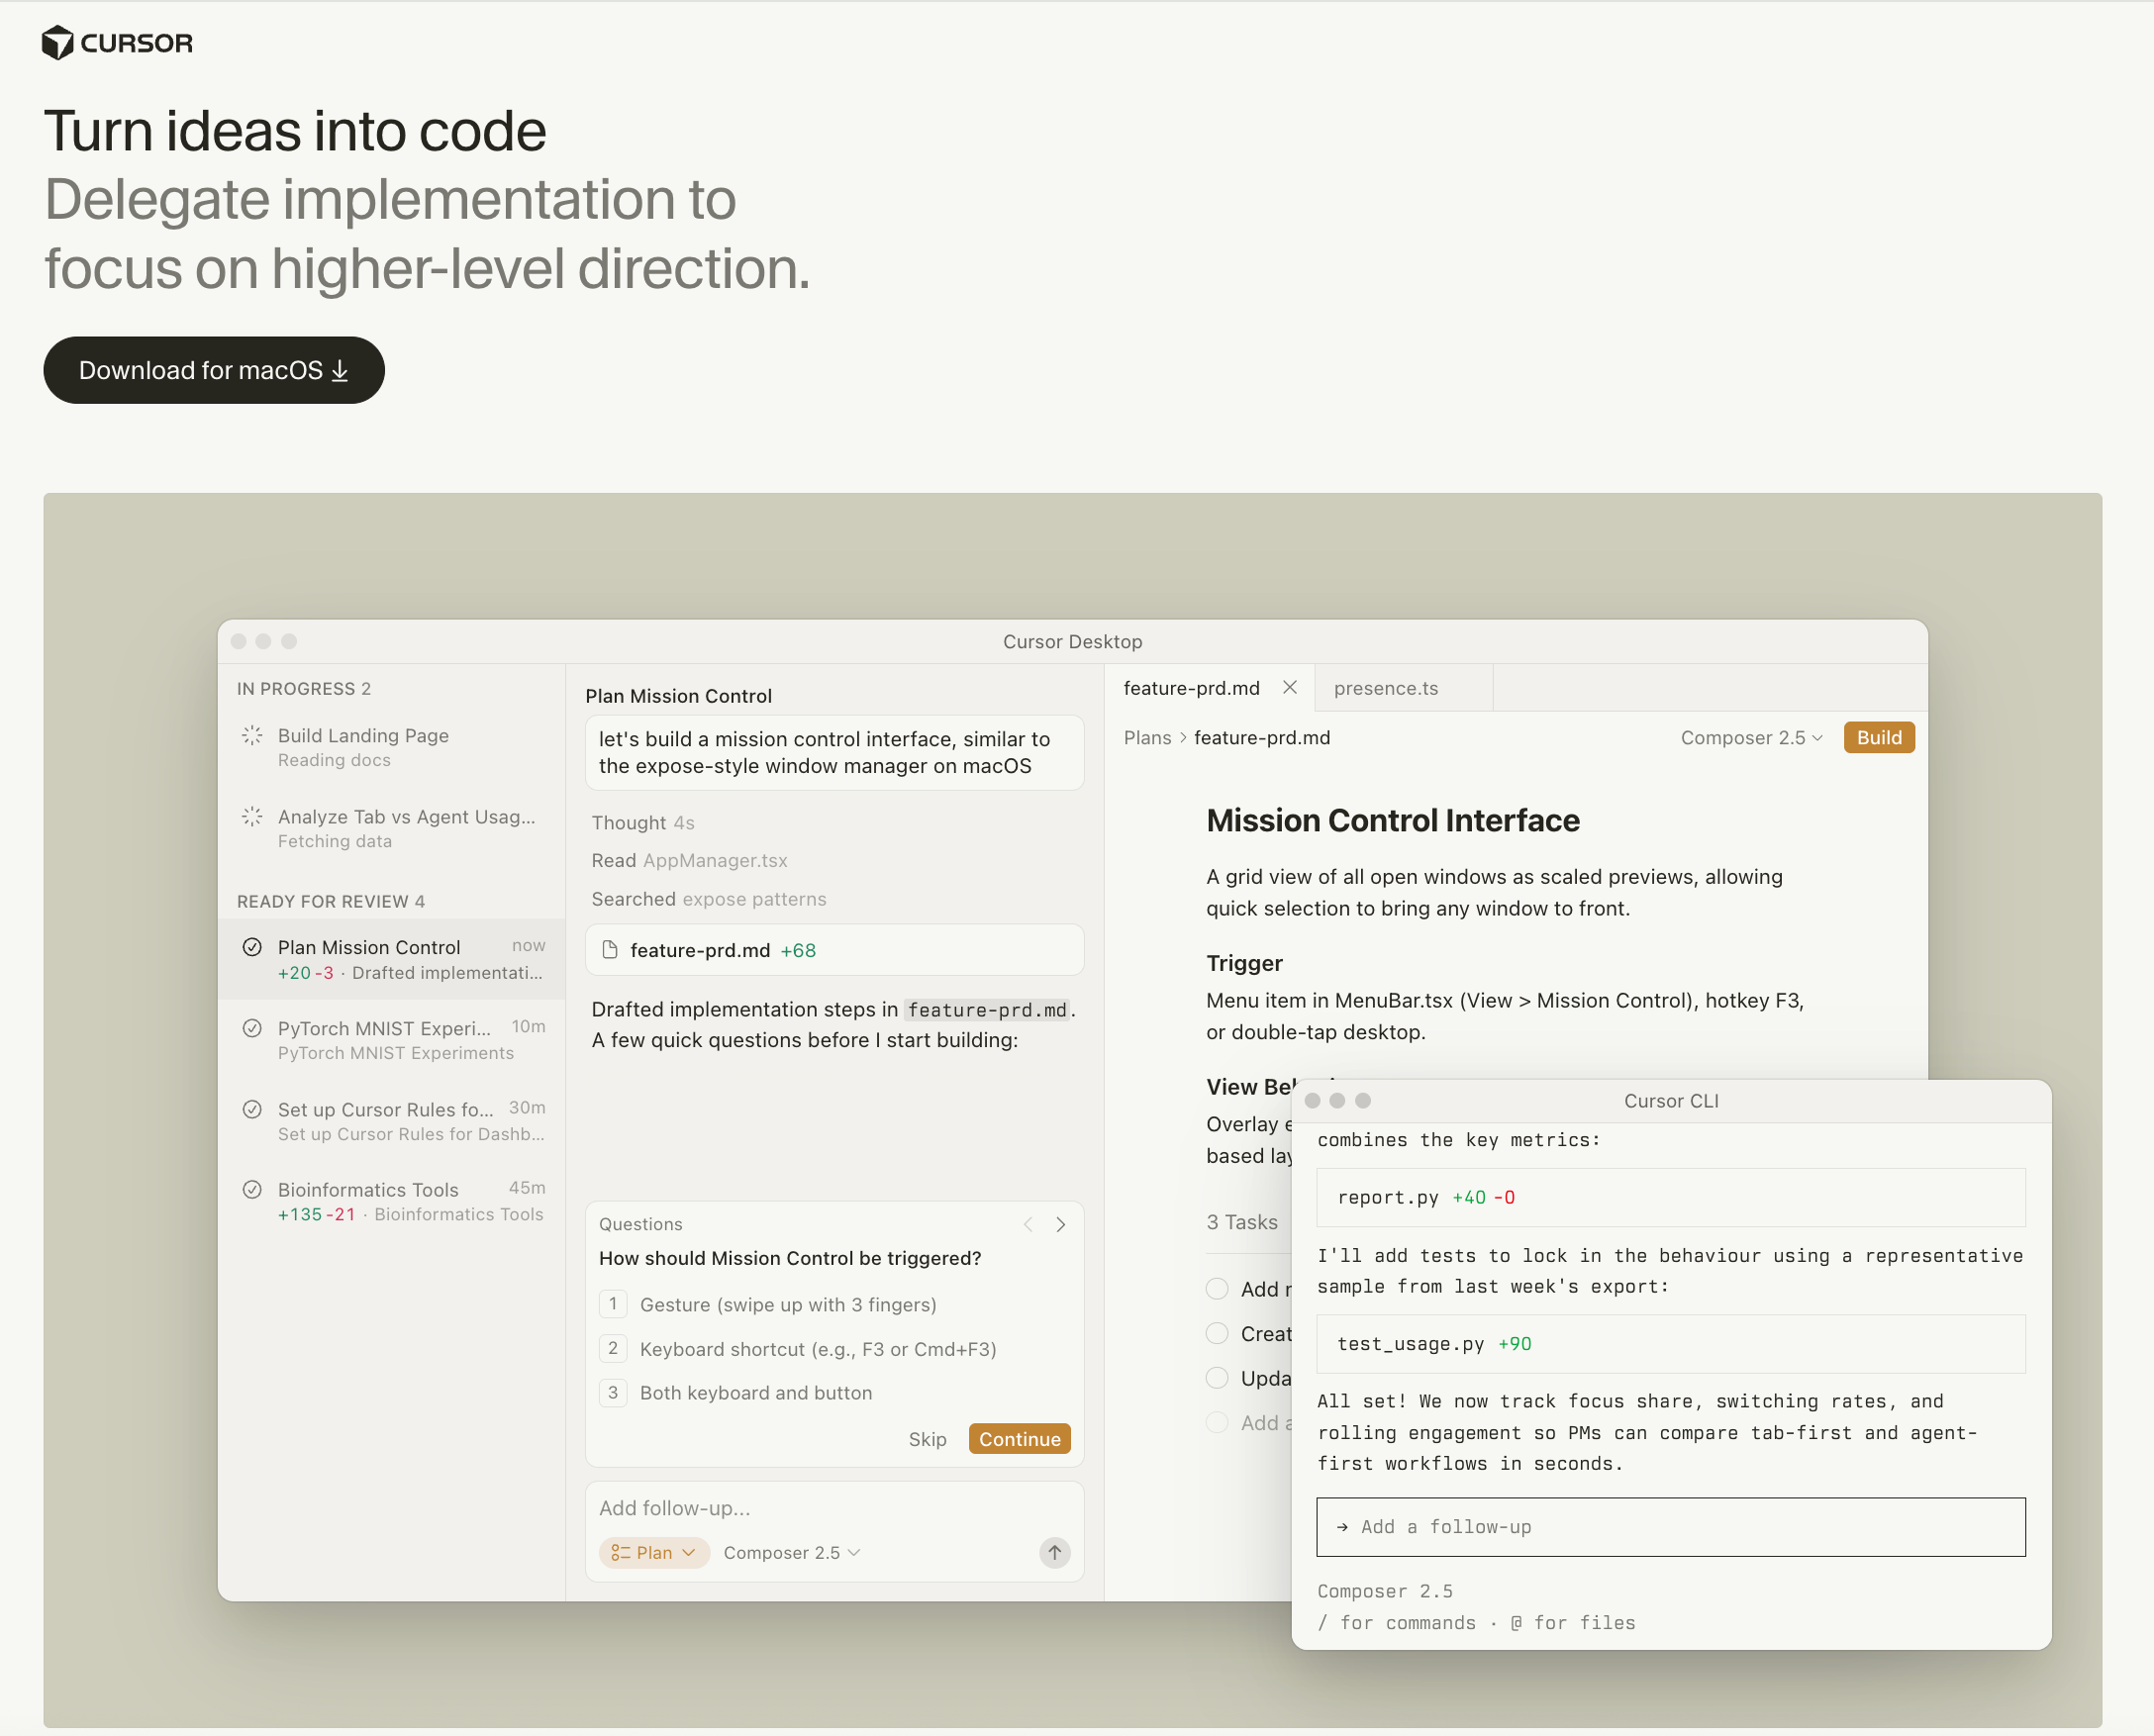This screenshot has width=2154, height=1736.
Task: Switch to the presence.ts tab
Action: coord(1402,688)
